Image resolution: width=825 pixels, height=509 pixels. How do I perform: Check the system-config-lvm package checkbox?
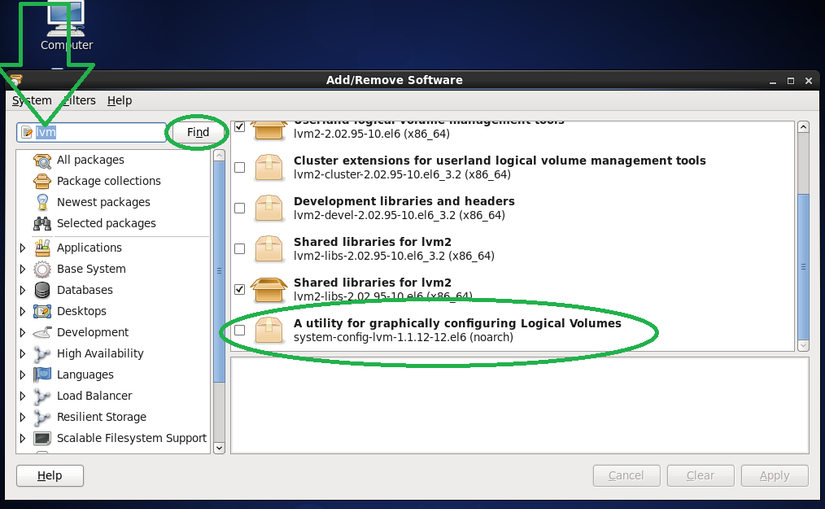pyautogui.click(x=239, y=330)
